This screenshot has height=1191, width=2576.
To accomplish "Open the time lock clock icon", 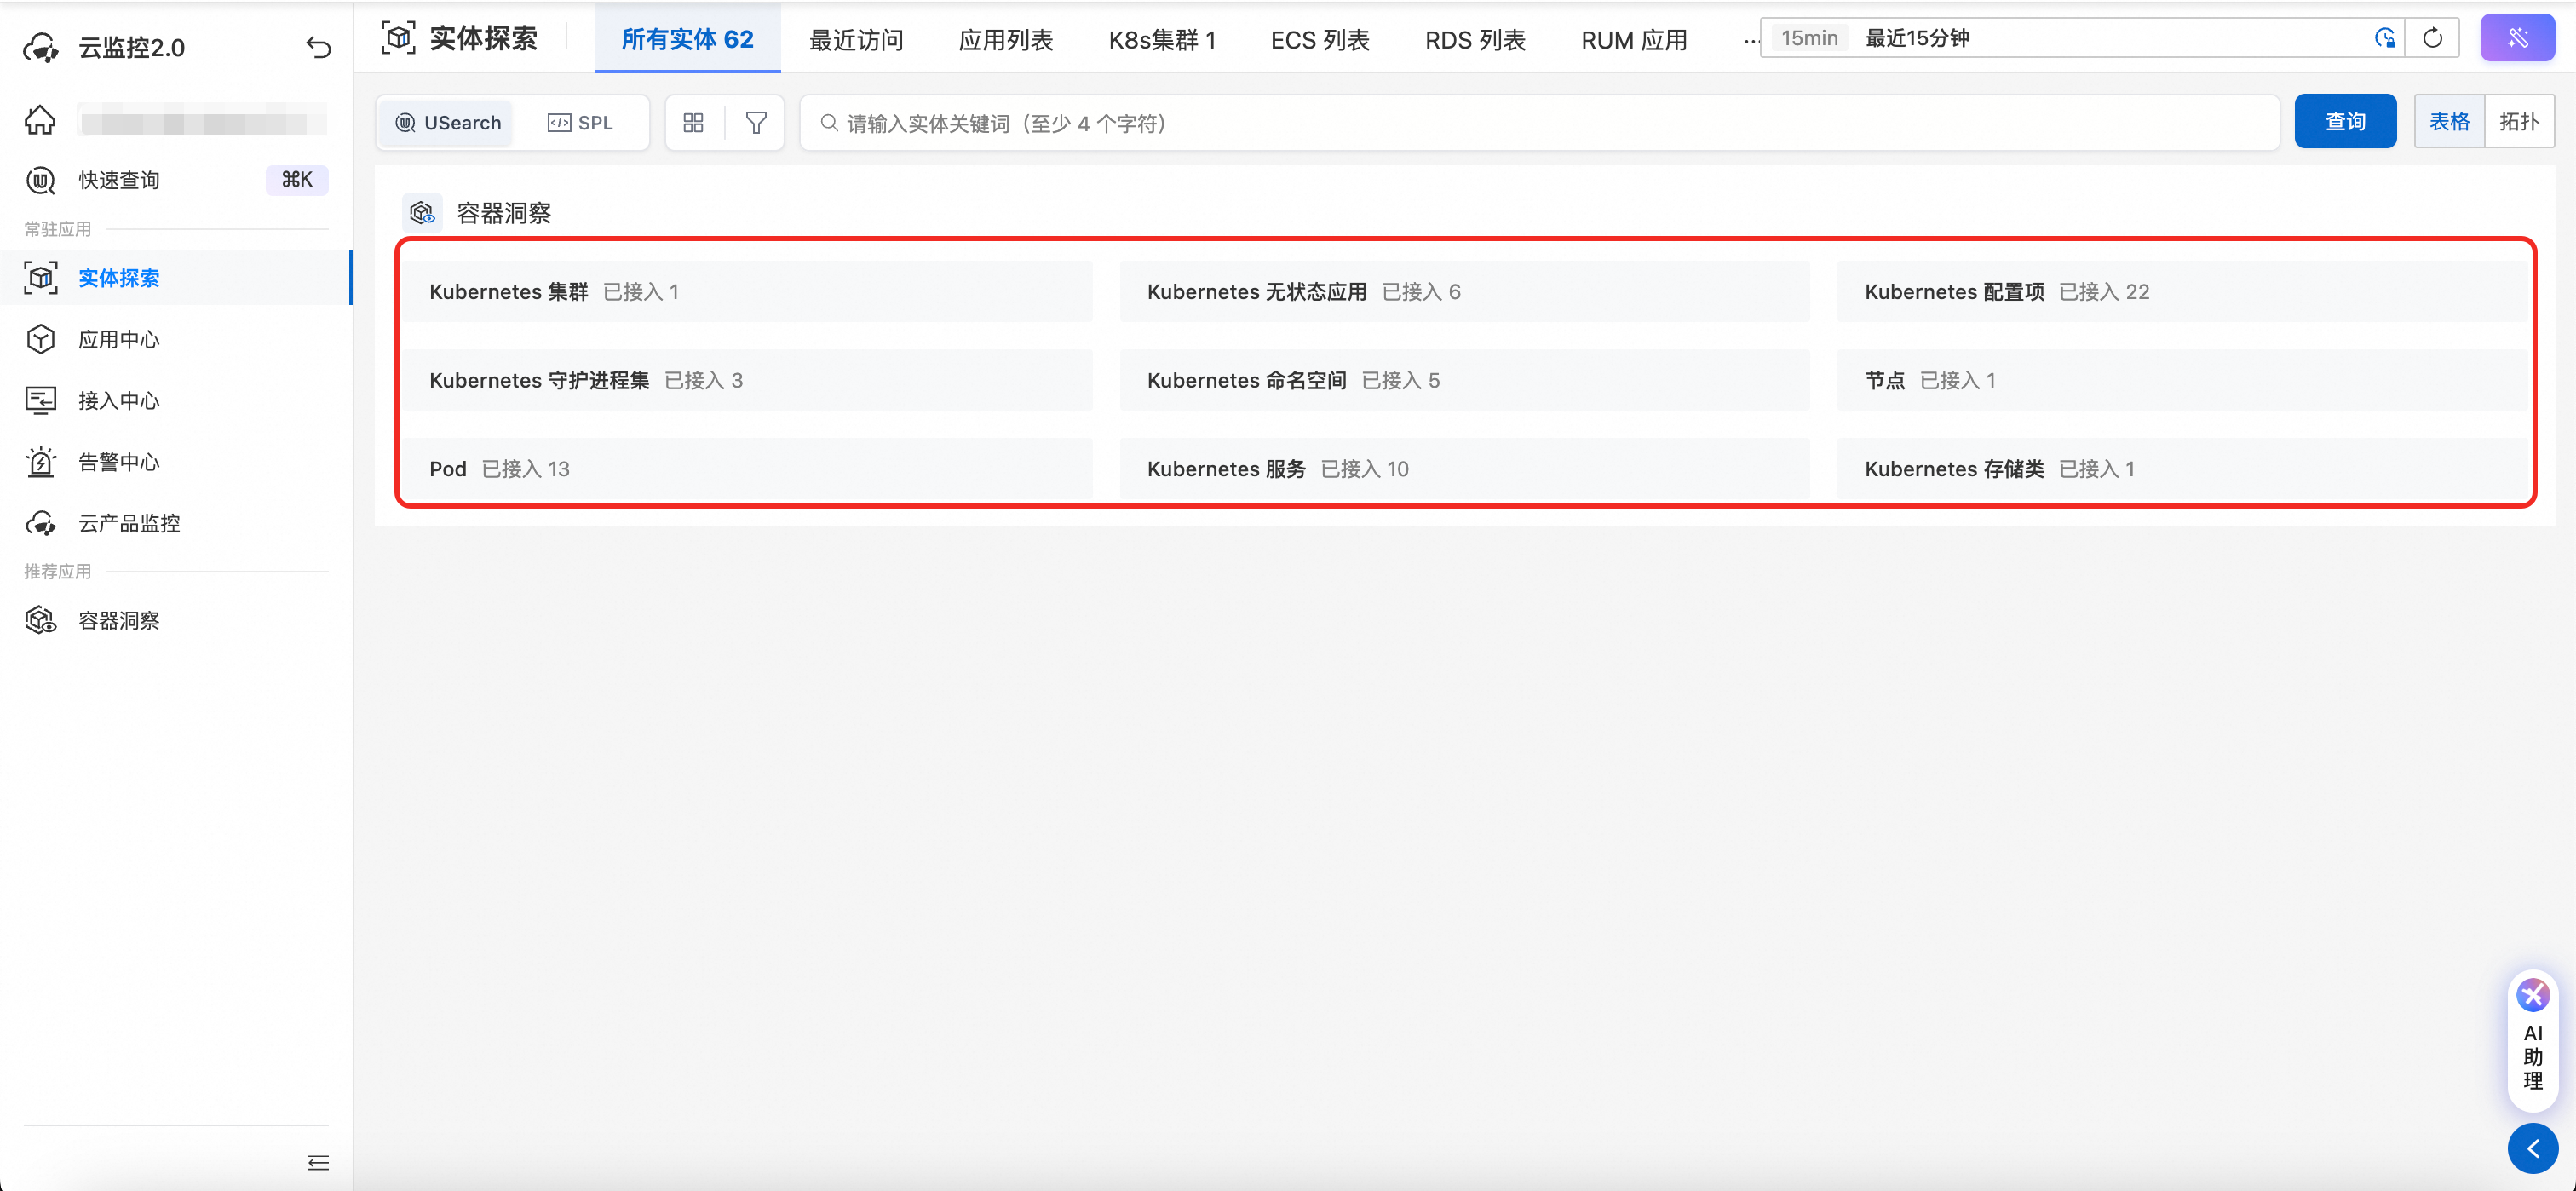I will click(2384, 38).
